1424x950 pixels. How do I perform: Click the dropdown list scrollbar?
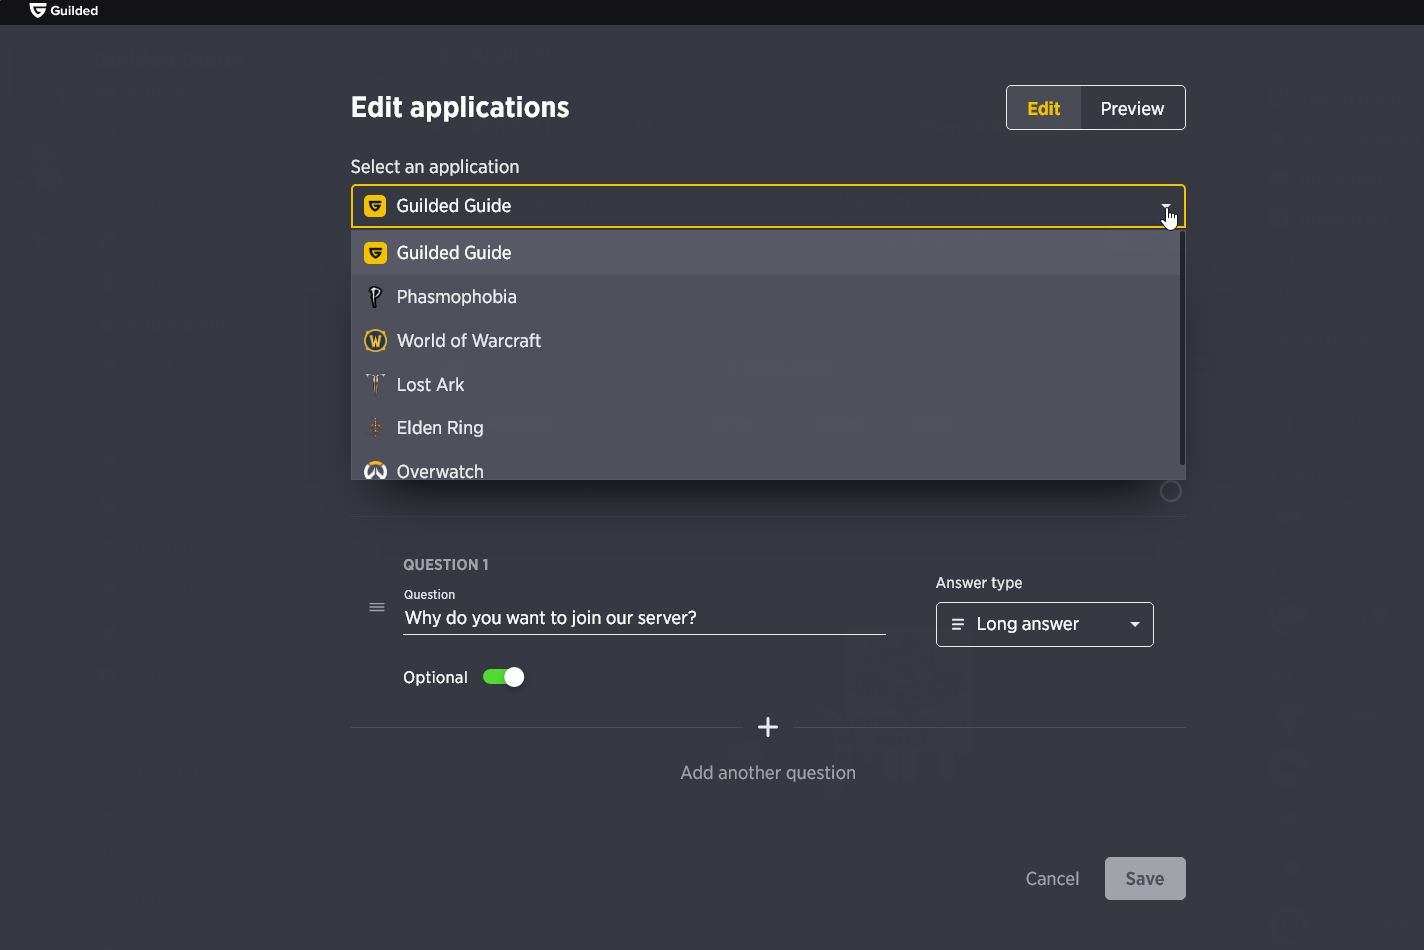(x=1183, y=348)
